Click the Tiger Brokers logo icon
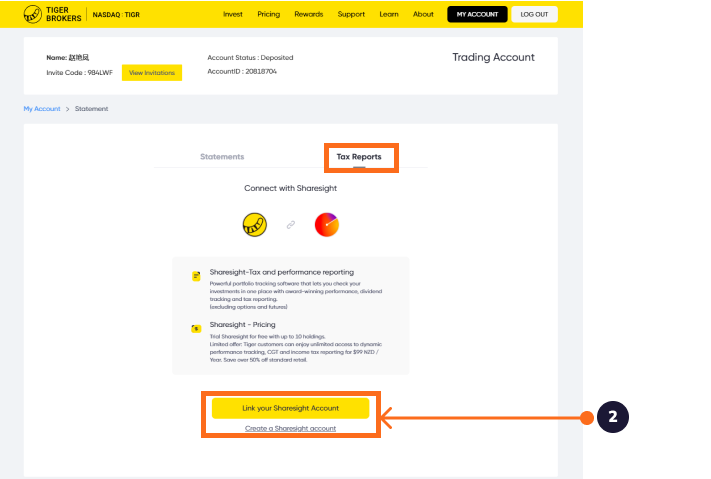The width and height of the screenshot is (711, 479). [33, 15]
